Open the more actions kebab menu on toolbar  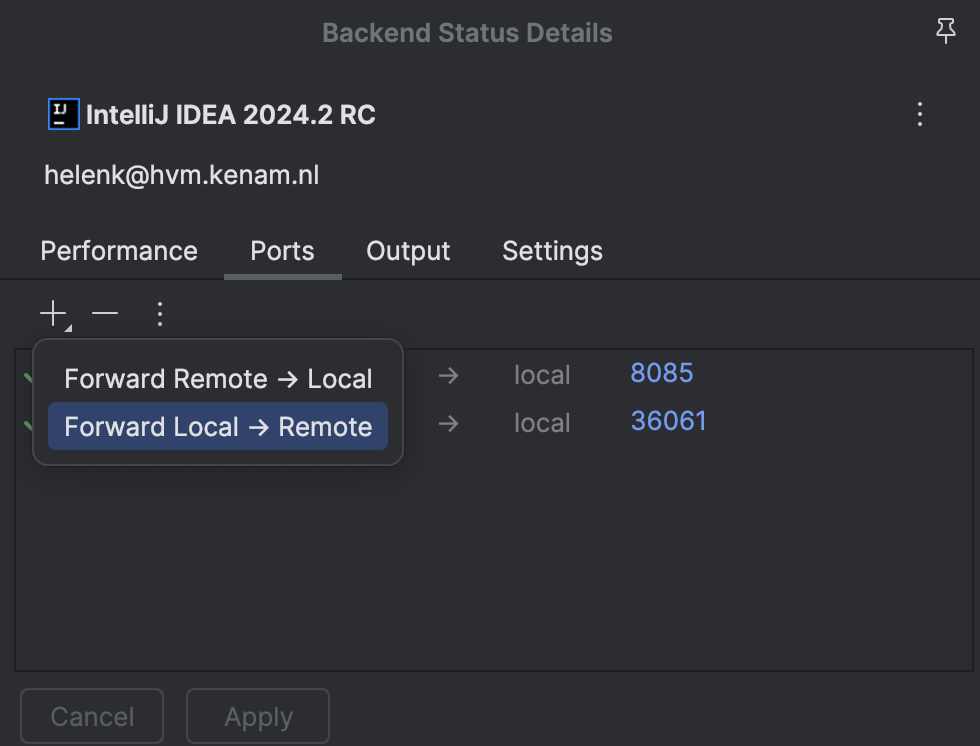(x=160, y=313)
